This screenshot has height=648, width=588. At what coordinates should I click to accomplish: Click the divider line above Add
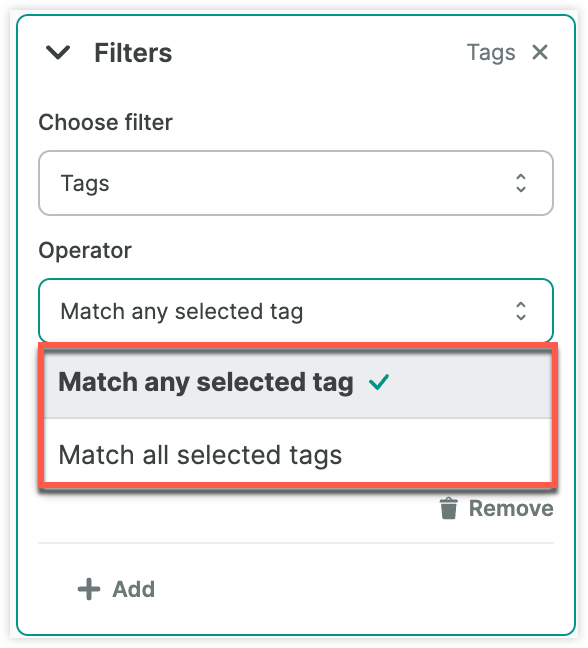coord(296,543)
